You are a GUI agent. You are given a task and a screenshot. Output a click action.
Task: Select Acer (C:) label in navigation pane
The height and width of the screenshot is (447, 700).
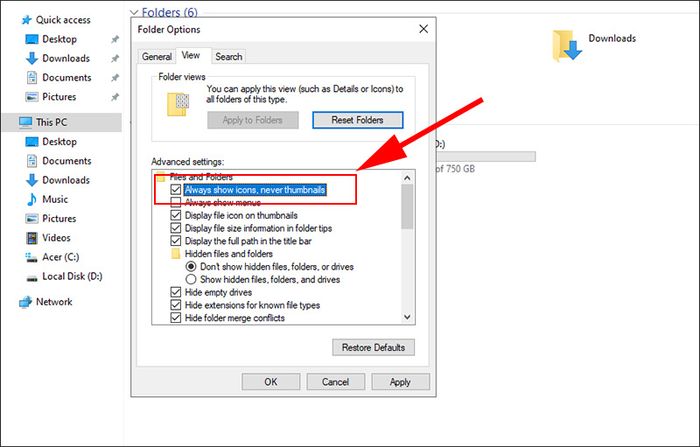click(61, 257)
